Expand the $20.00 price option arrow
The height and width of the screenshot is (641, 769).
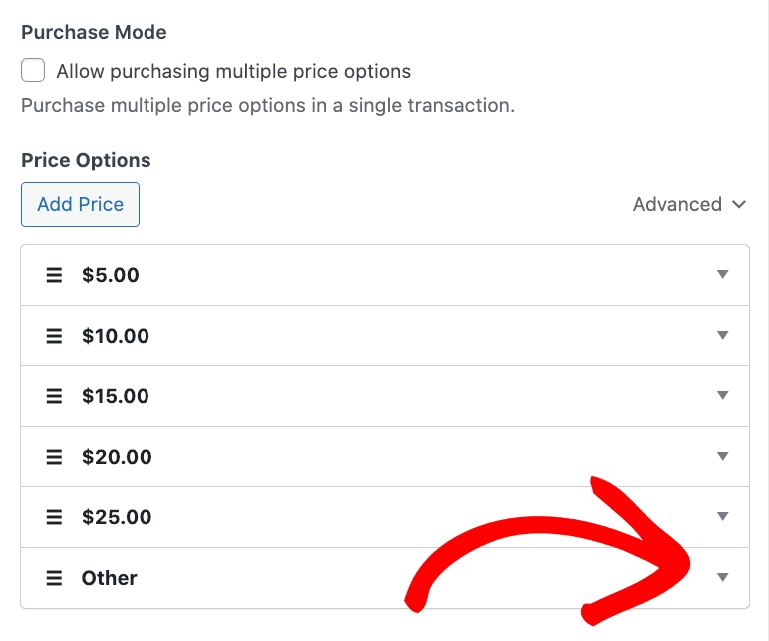click(x=723, y=456)
